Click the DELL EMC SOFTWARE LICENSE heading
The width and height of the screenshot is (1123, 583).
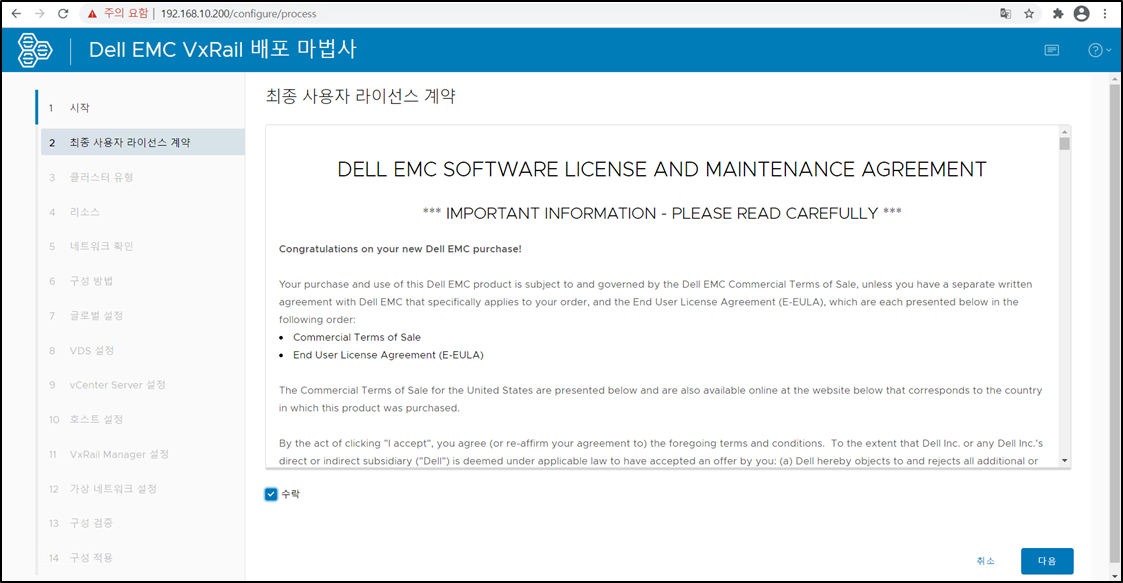pos(662,169)
